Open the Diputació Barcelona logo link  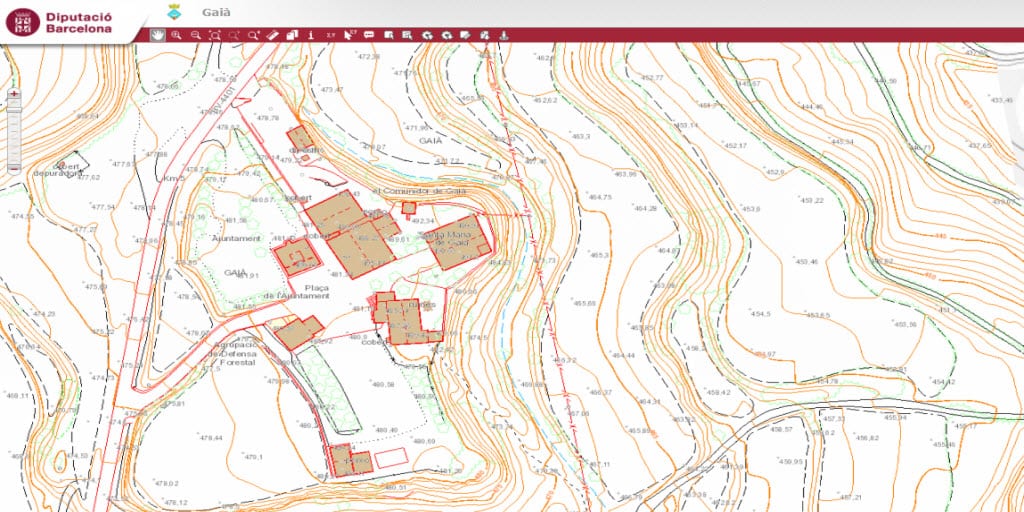pyautogui.click(x=59, y=22)
